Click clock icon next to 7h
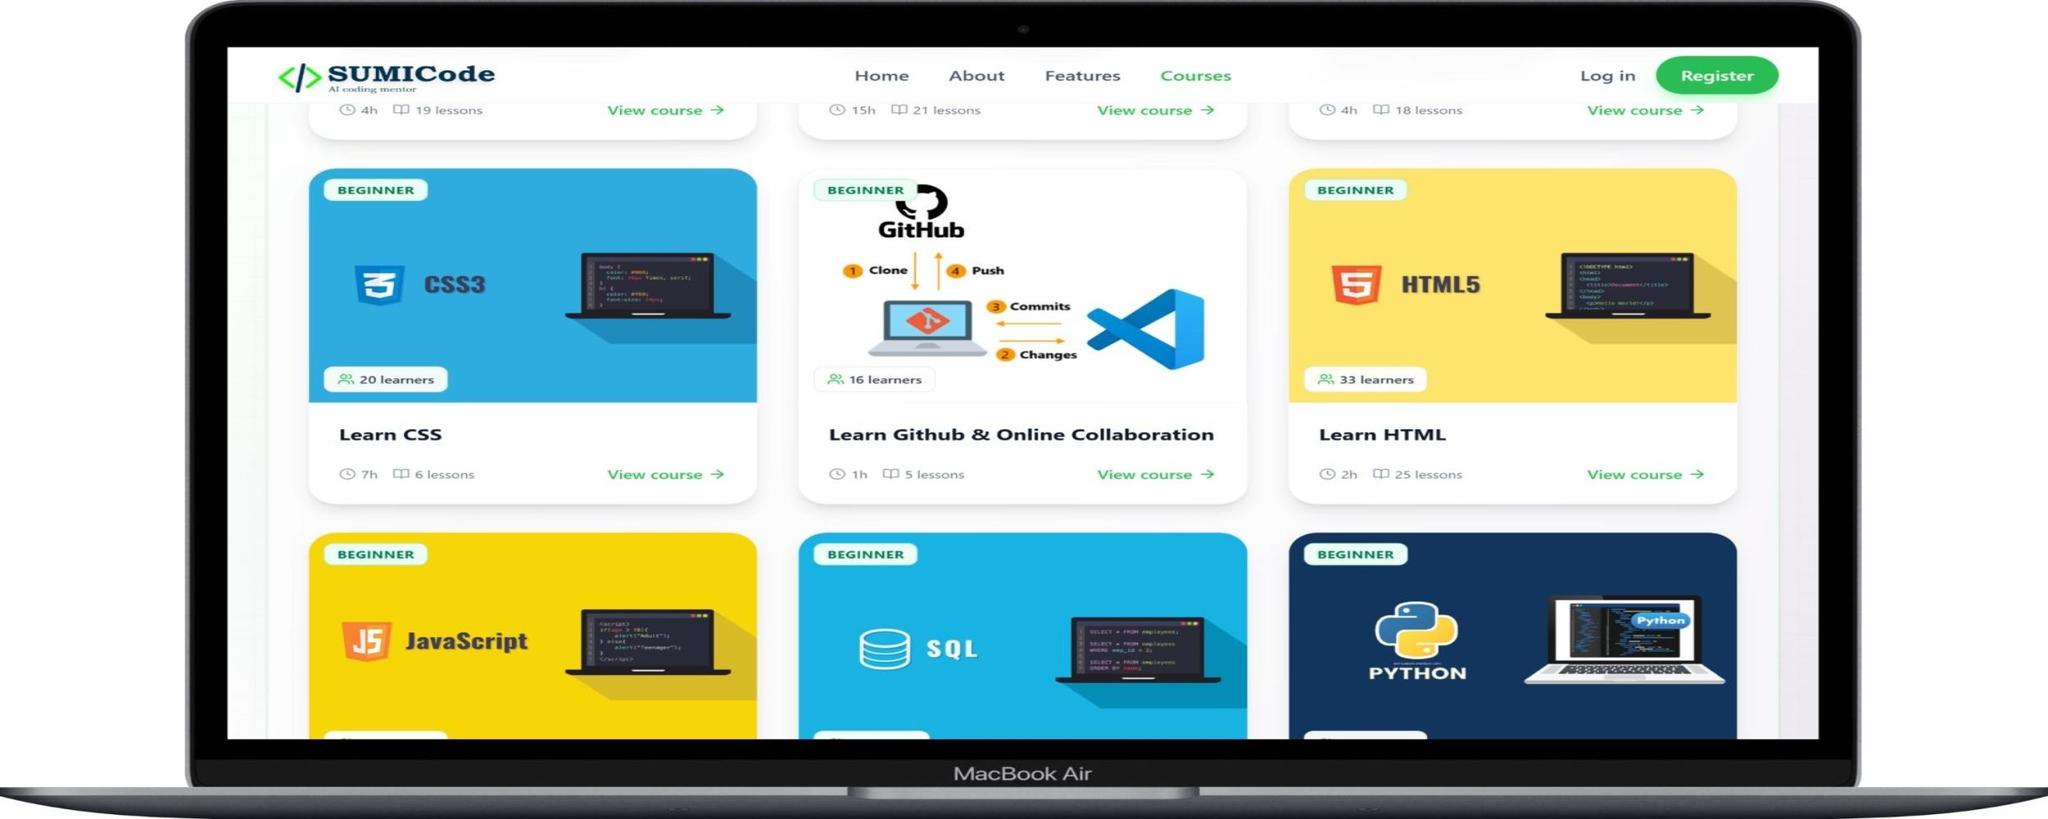The height and width of the screenshot is (819, 2048). pyautogui.click(x=347, y=474)
